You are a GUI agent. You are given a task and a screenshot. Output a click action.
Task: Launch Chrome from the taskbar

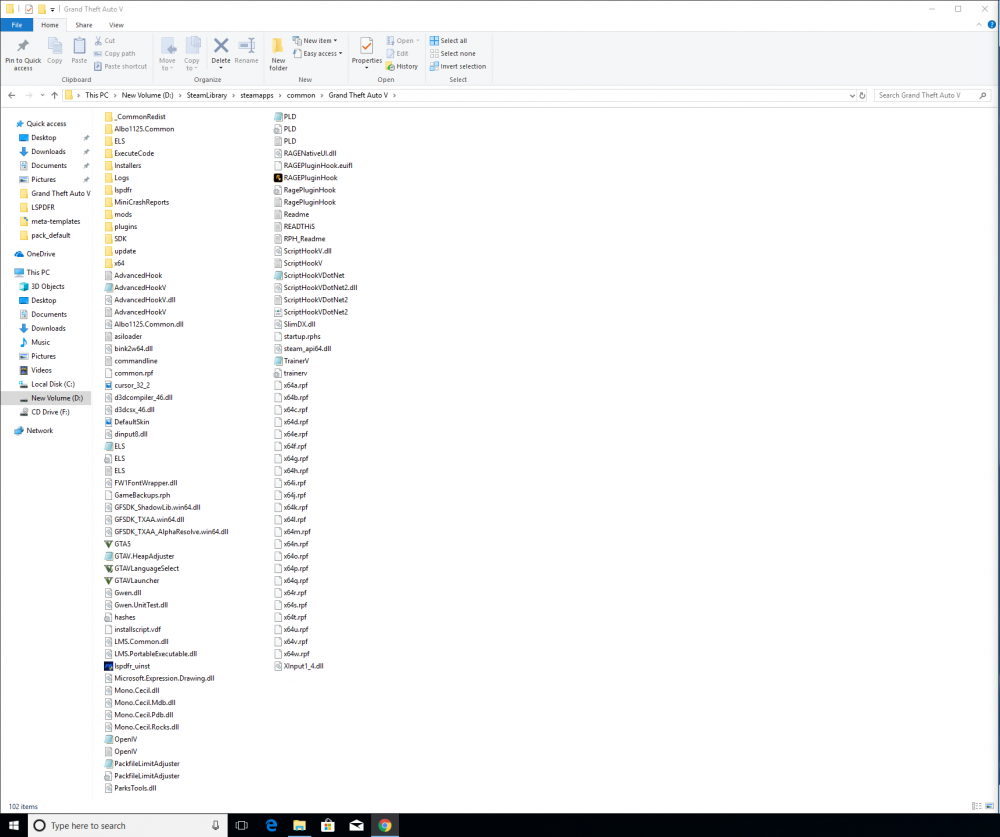pos(383,825)
